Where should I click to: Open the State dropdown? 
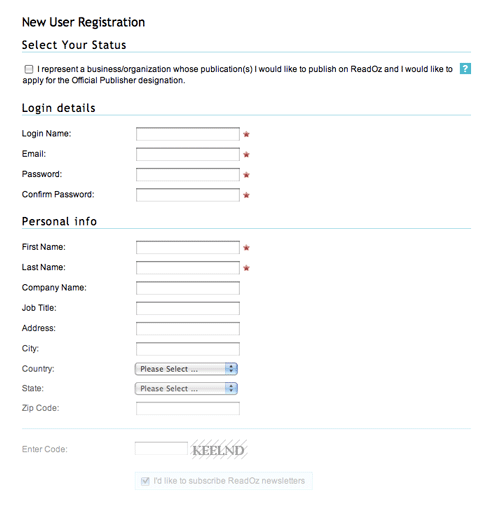186,389
